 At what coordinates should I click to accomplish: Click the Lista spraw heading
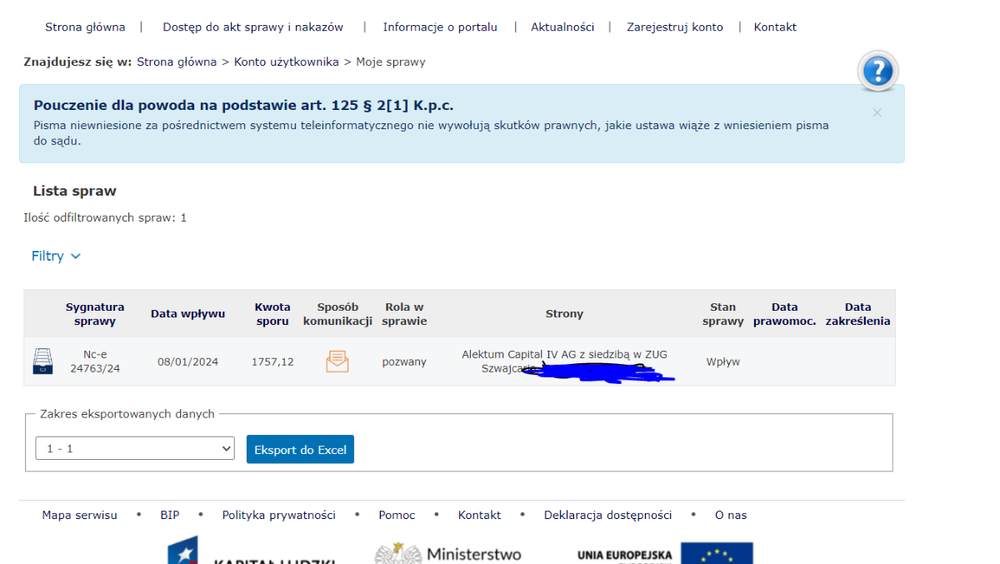[x=75, y=191]
